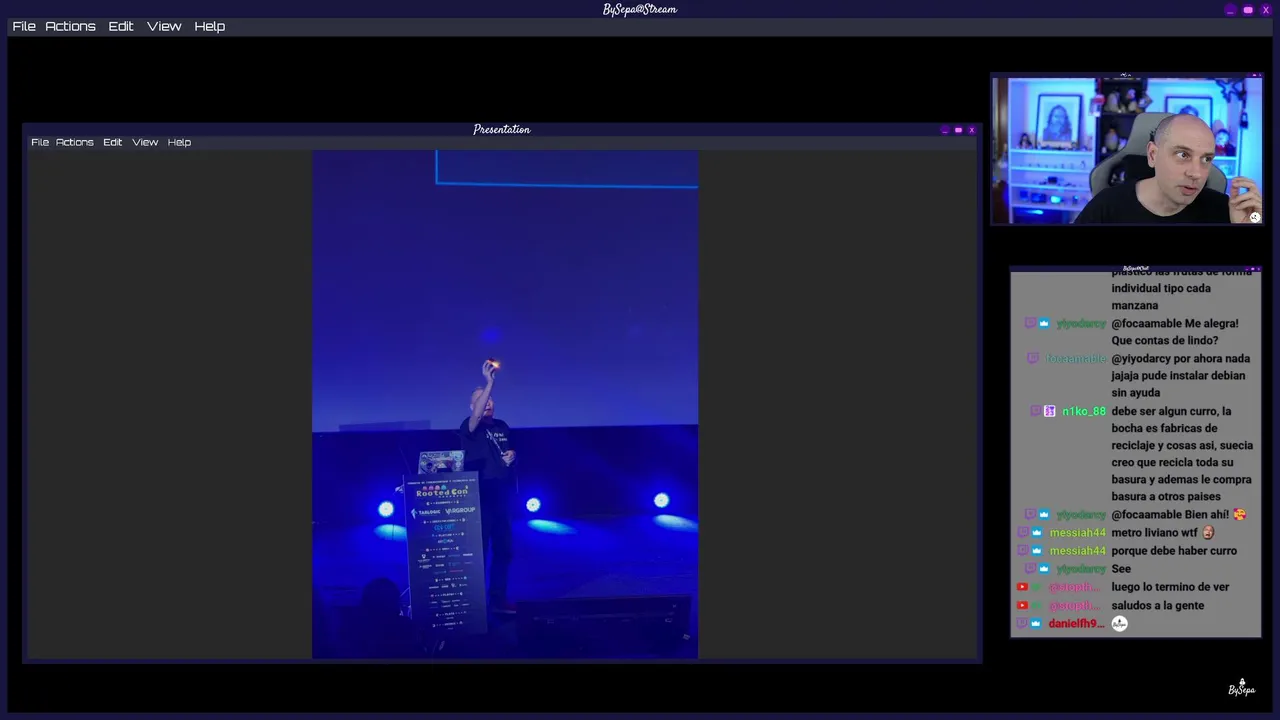Click the stage photo in Presentation window

[505, 404]
